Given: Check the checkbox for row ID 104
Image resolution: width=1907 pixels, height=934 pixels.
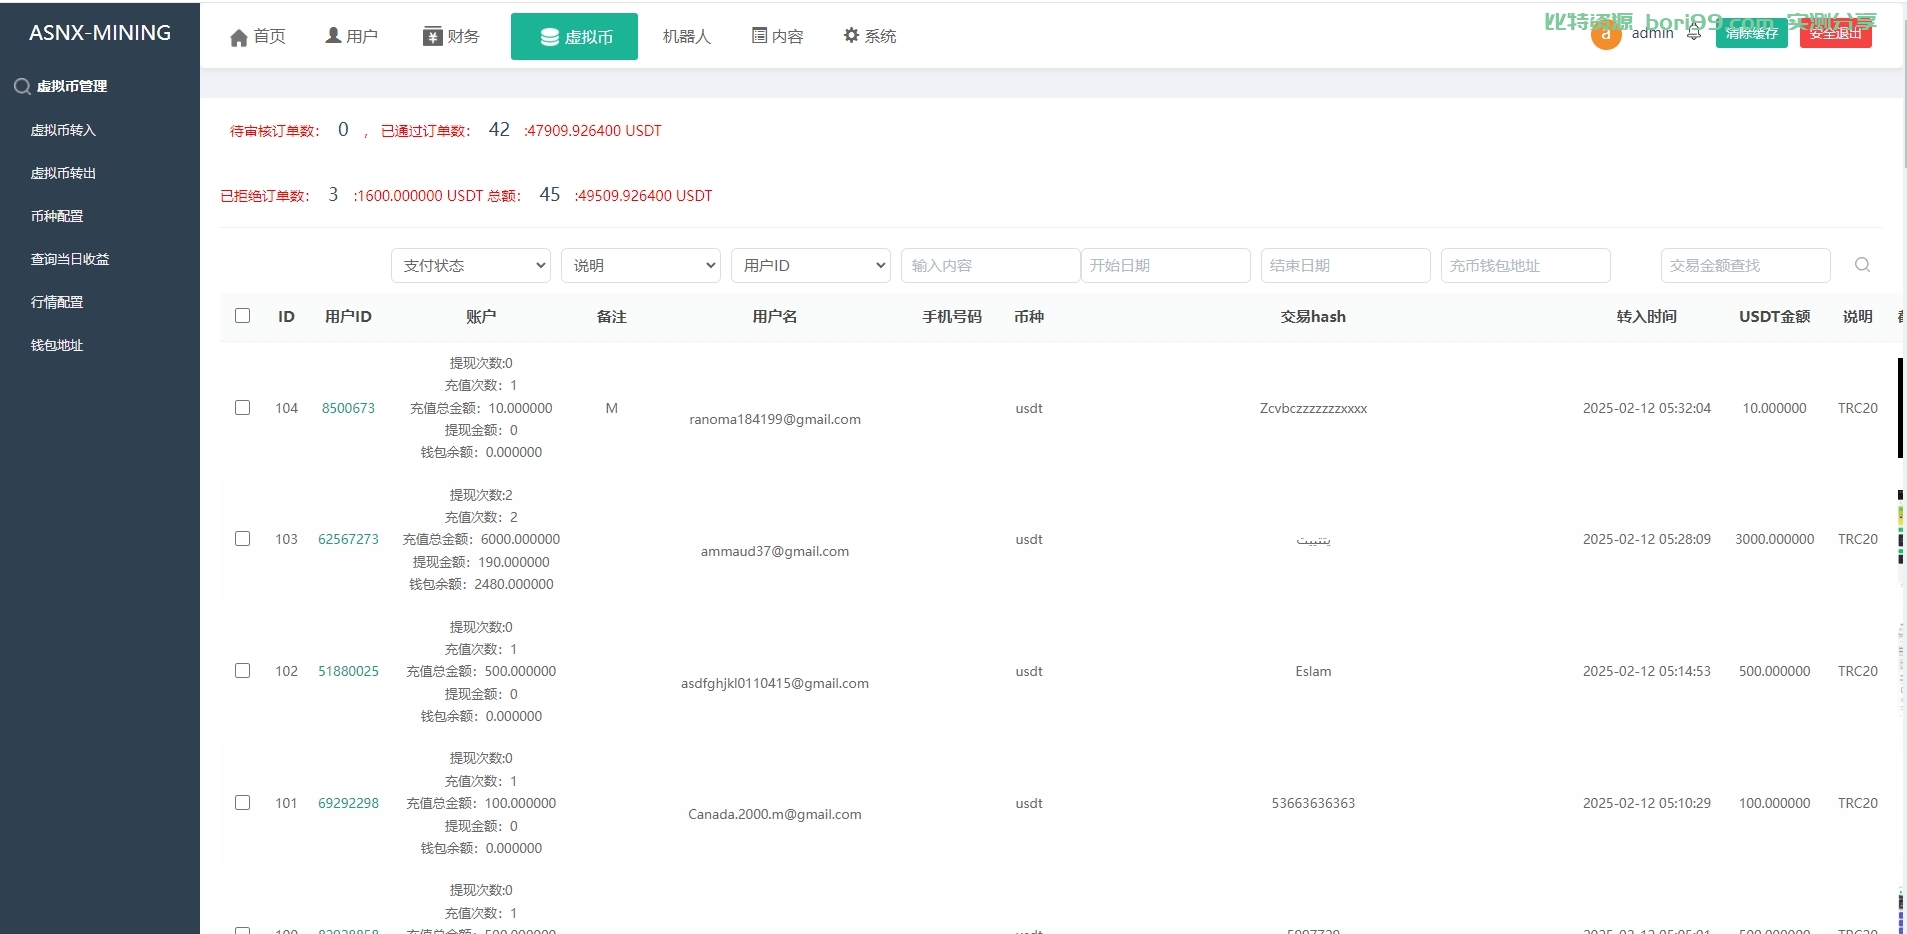Looking at the screenshot, I should tap(242, 408).
